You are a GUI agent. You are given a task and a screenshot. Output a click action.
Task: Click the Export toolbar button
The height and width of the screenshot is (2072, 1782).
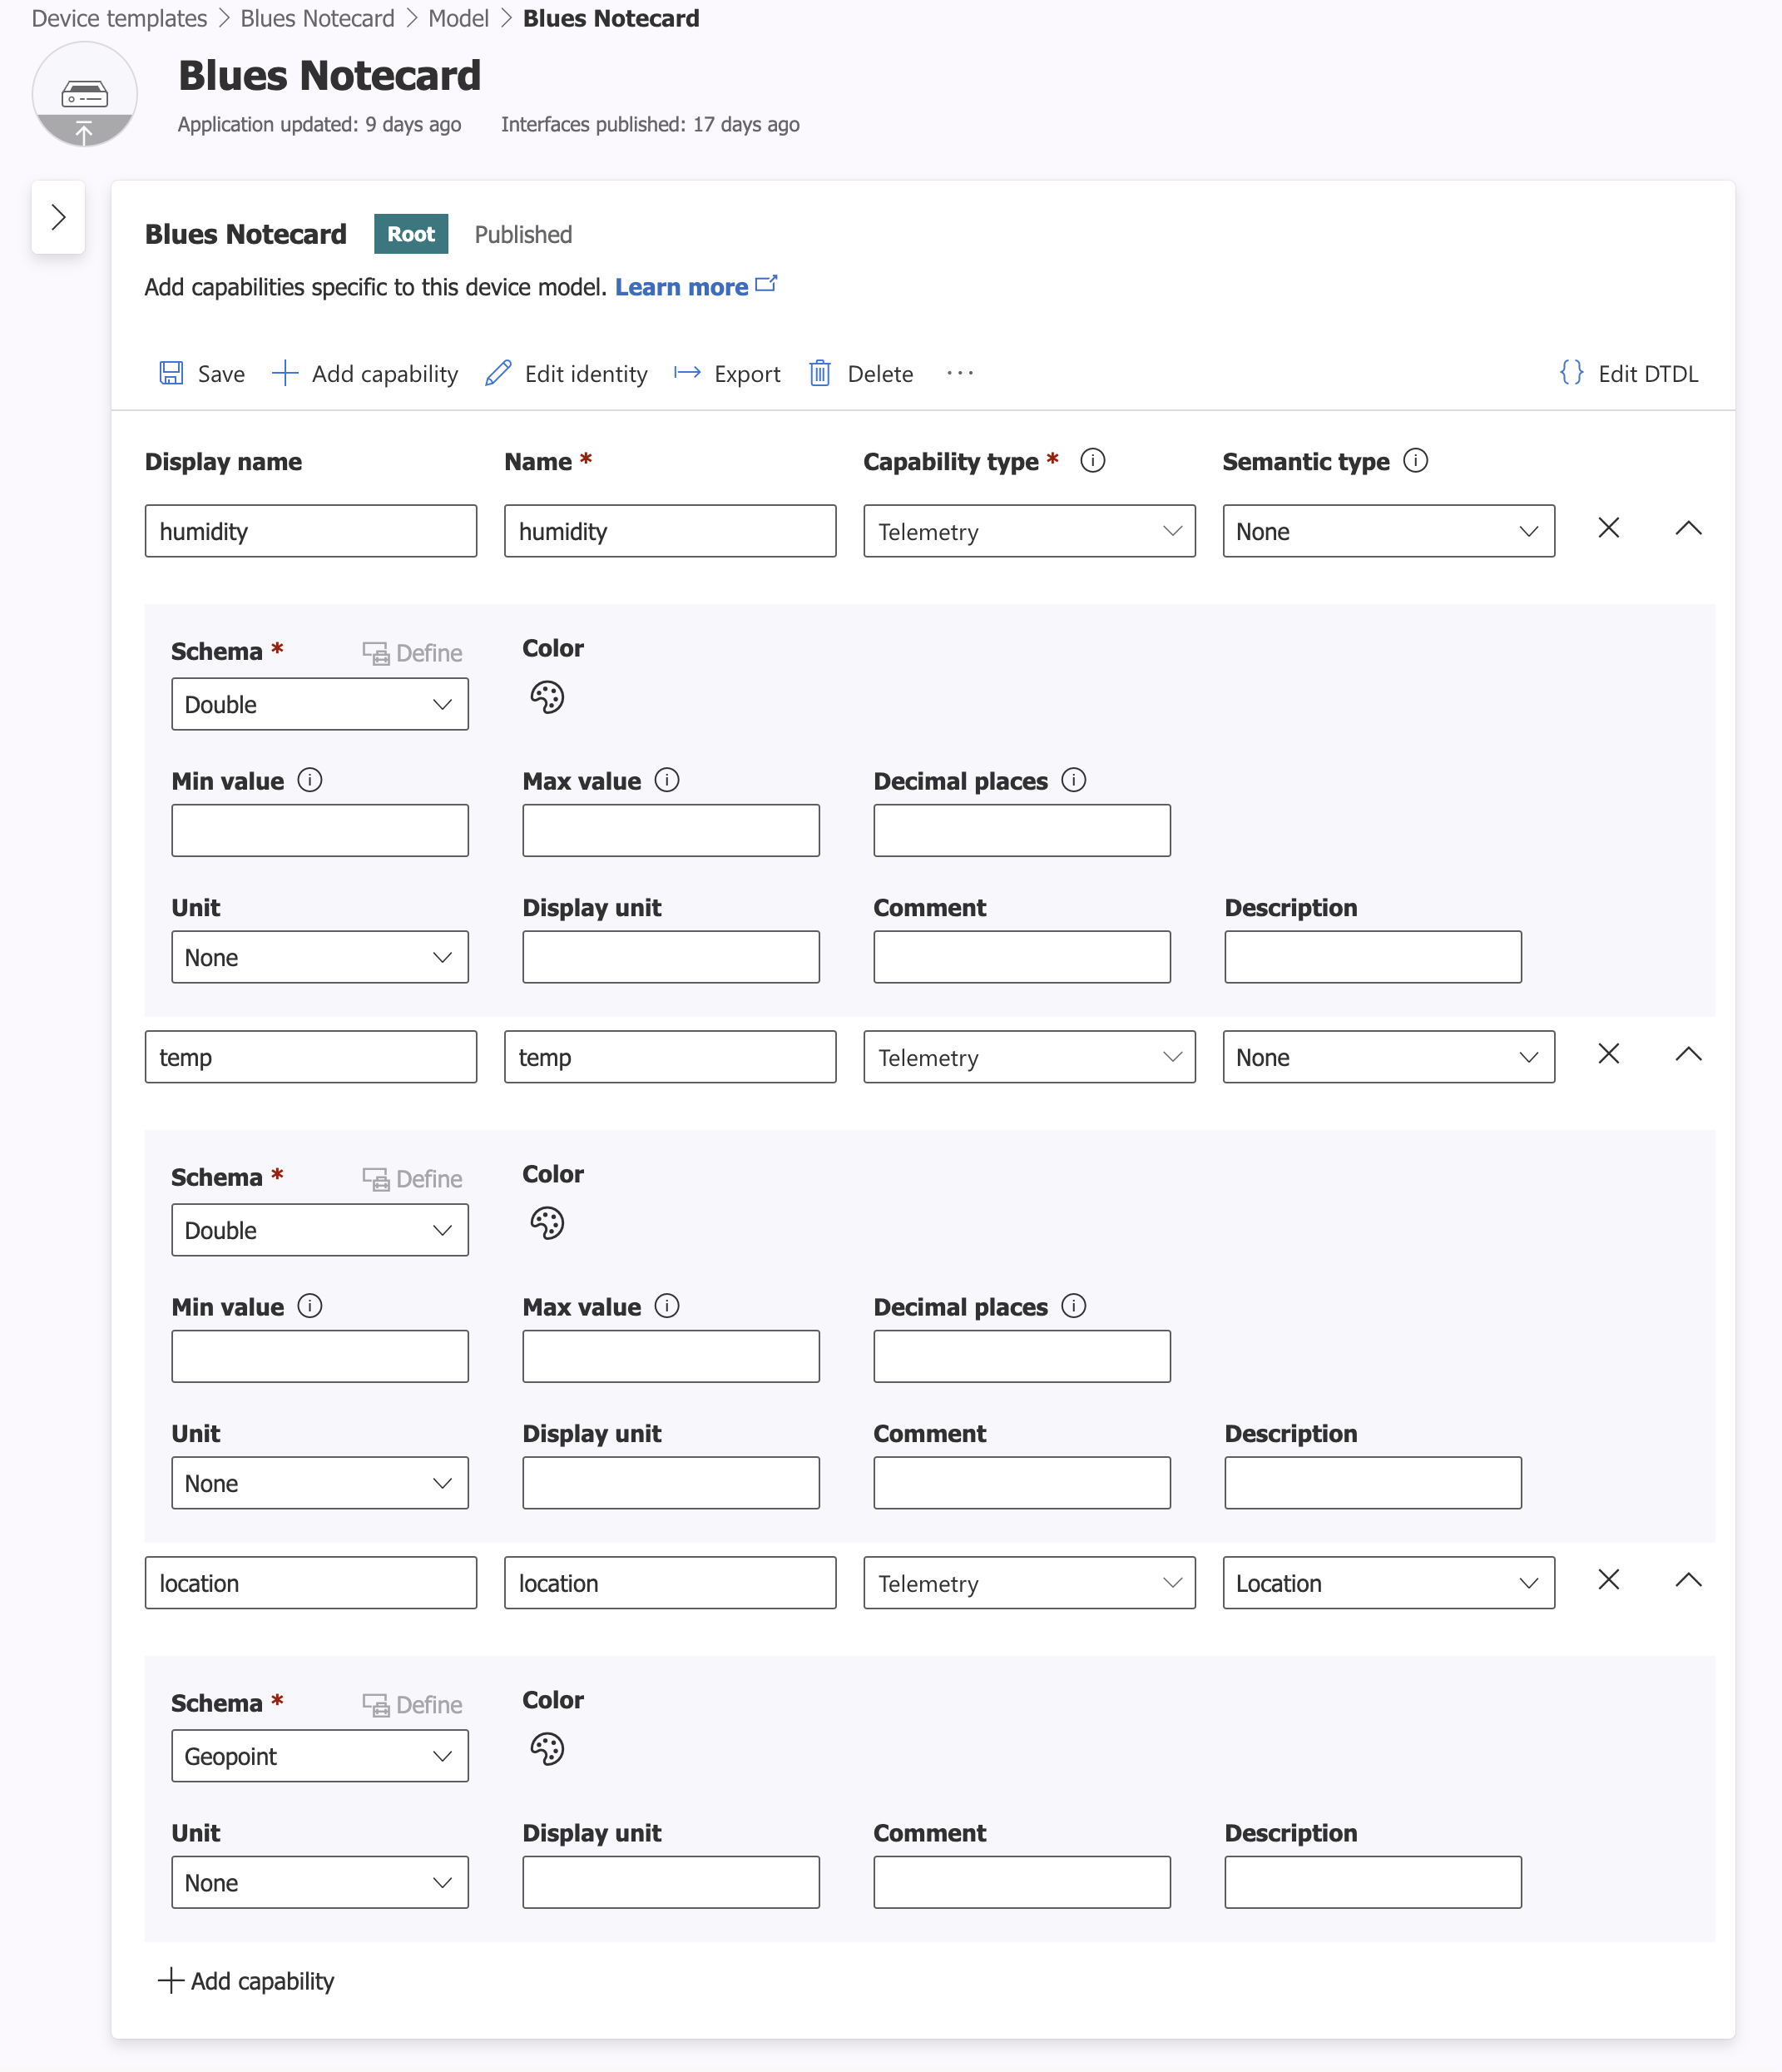727,374
